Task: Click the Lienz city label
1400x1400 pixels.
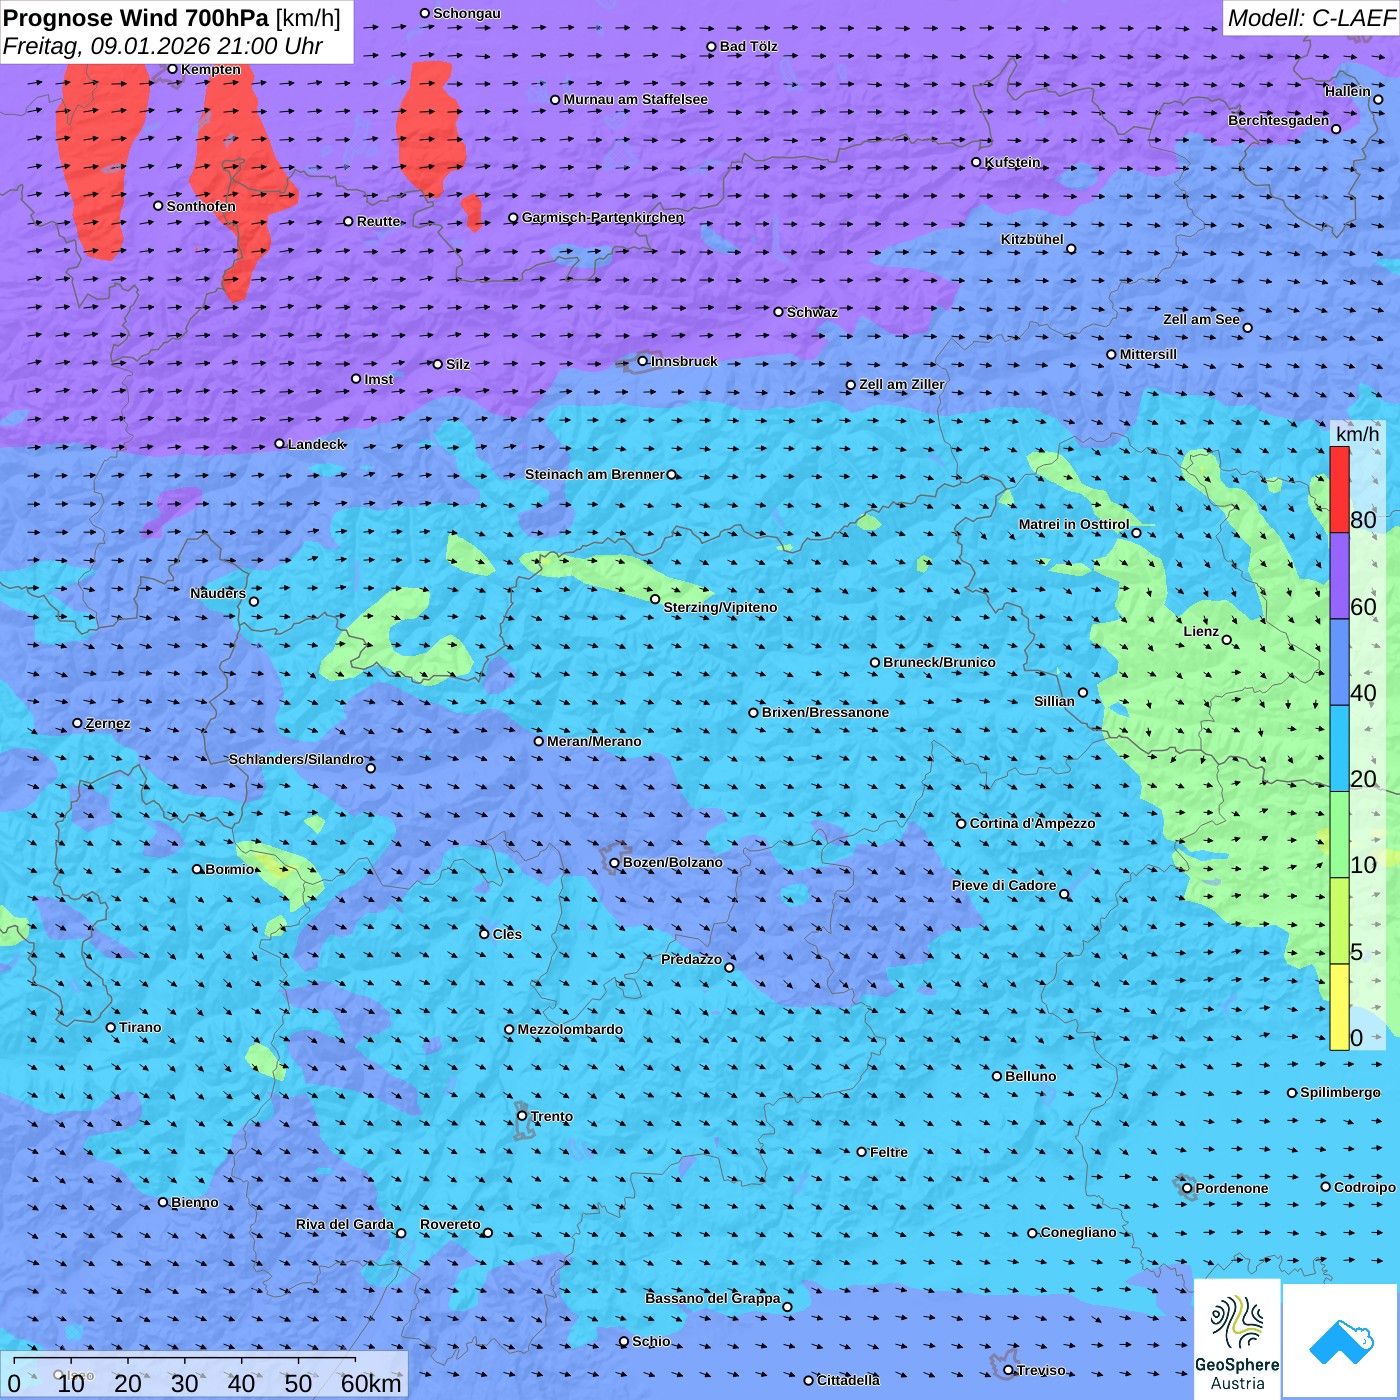Action: click(x=1201, y=631)
